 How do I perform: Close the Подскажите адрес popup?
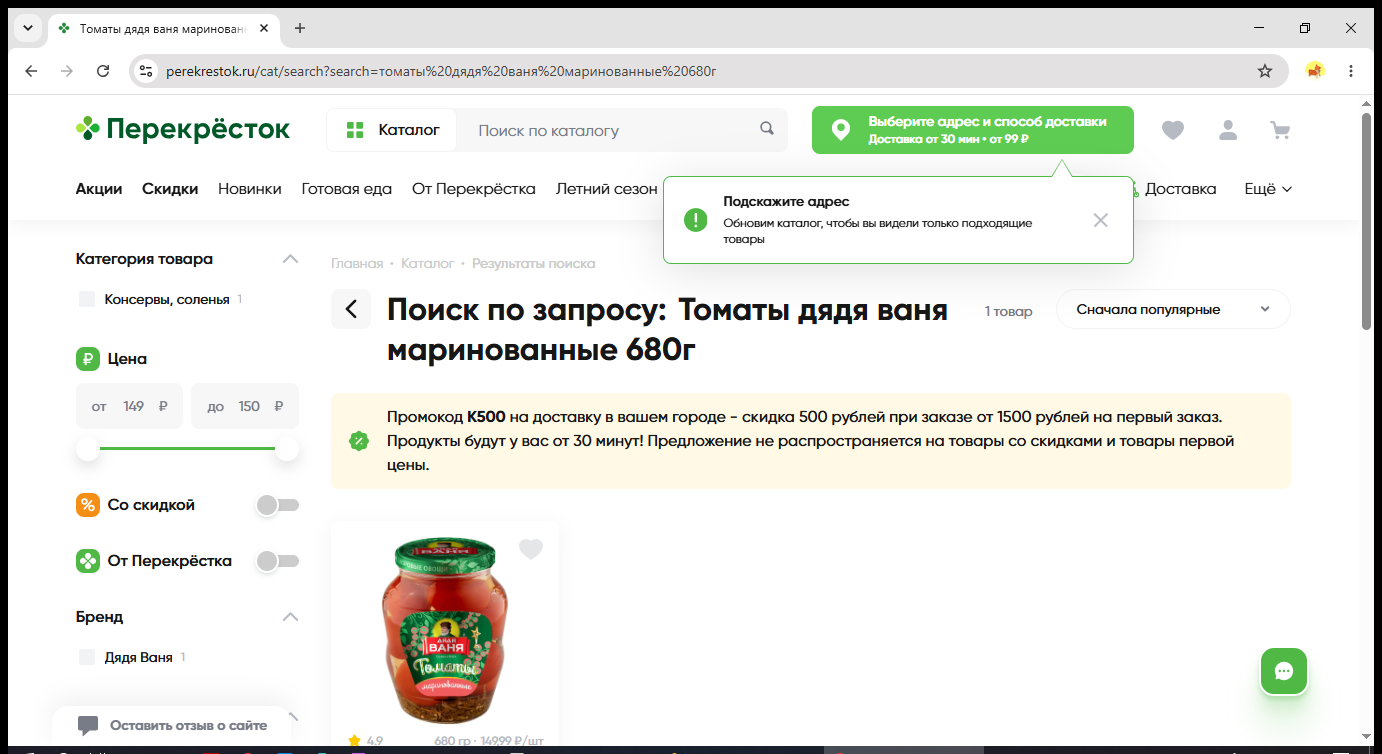click(x=1101, y=220)
